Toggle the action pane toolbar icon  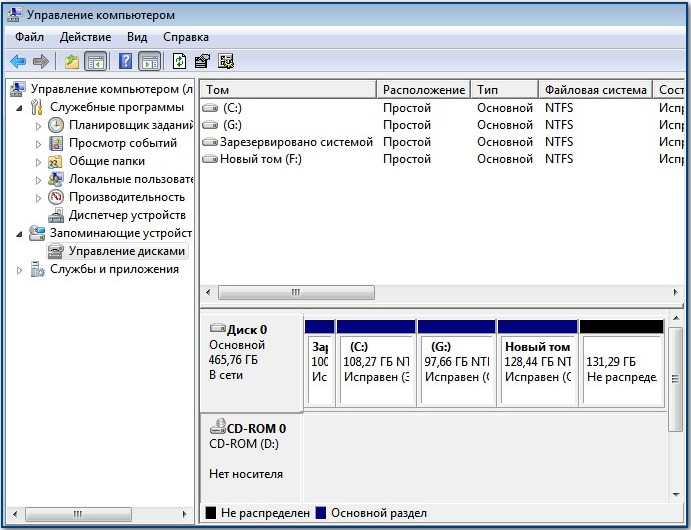(x=149, y=62)
